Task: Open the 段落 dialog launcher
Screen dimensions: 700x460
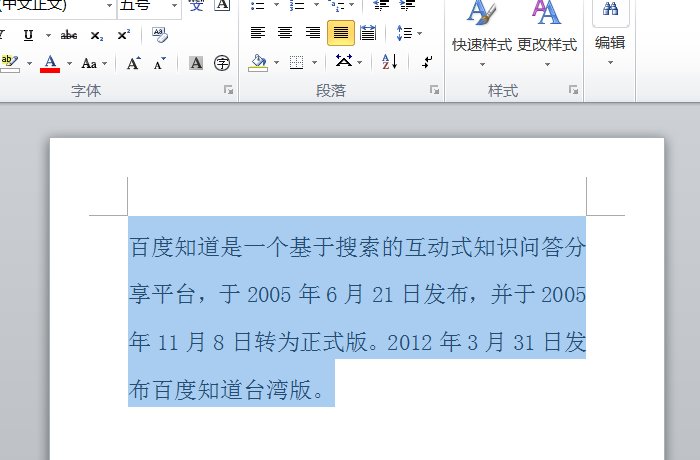Action: click(x=434, y=90)
